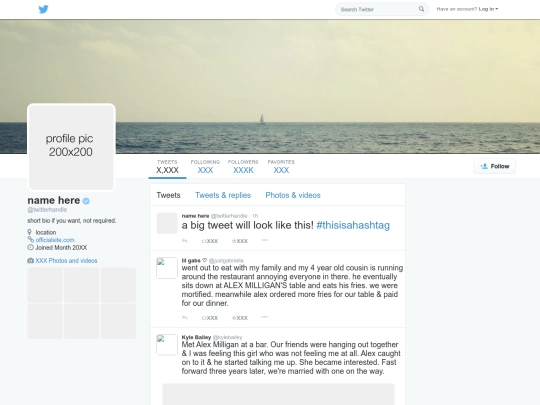The height and width of the screenshot is (405, 540).
Task: Click lil gabs' avatar image
Action: tap(167, 268)
